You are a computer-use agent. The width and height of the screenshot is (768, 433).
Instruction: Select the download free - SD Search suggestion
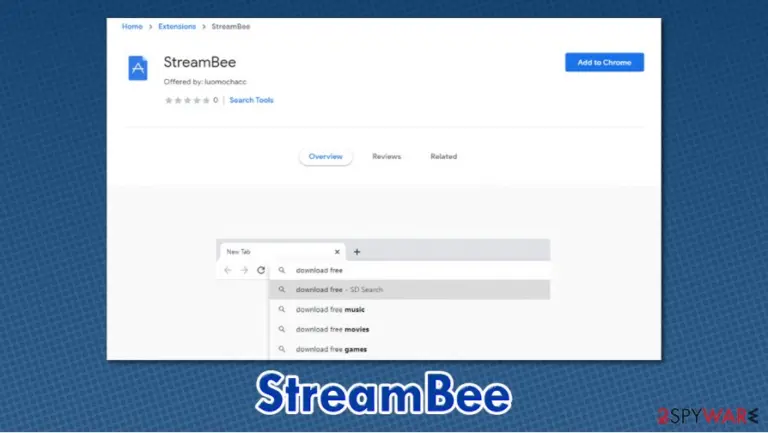tap(409, 289)
